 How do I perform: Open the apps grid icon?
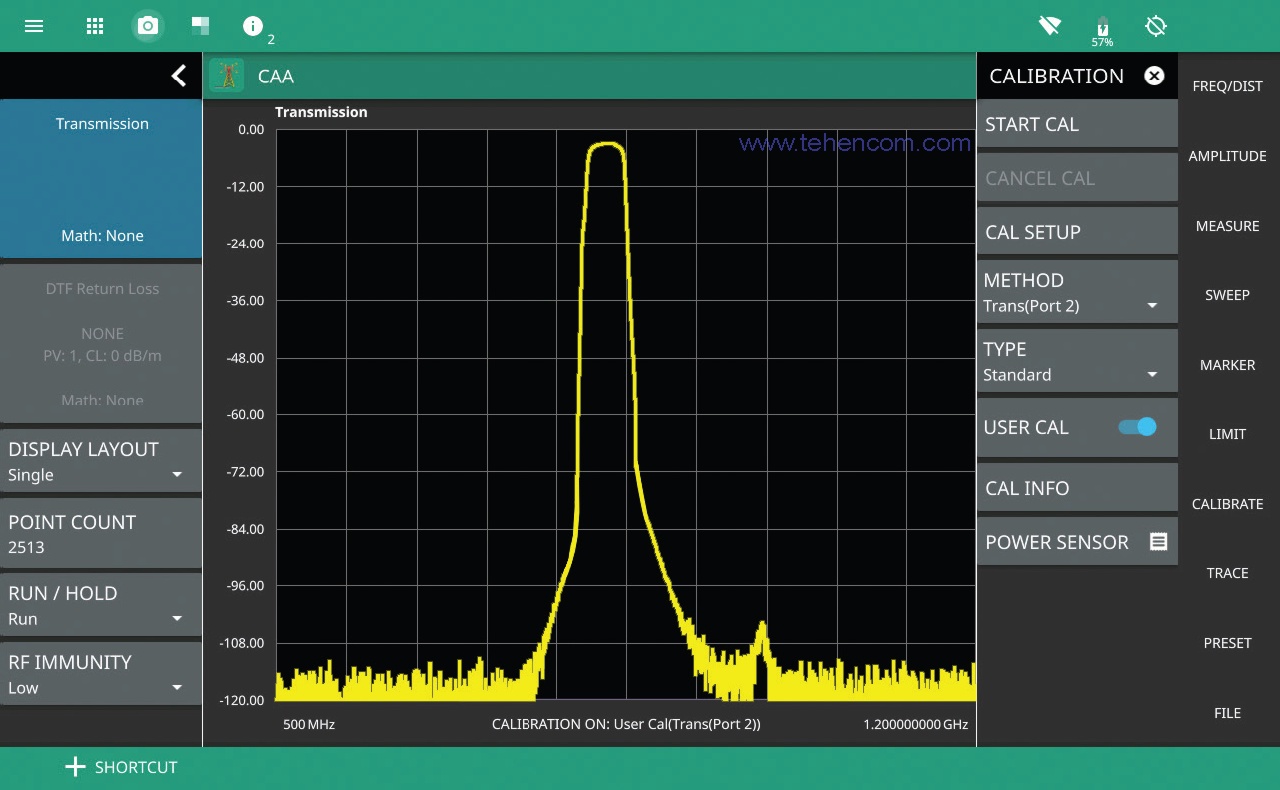pos(95,26)
